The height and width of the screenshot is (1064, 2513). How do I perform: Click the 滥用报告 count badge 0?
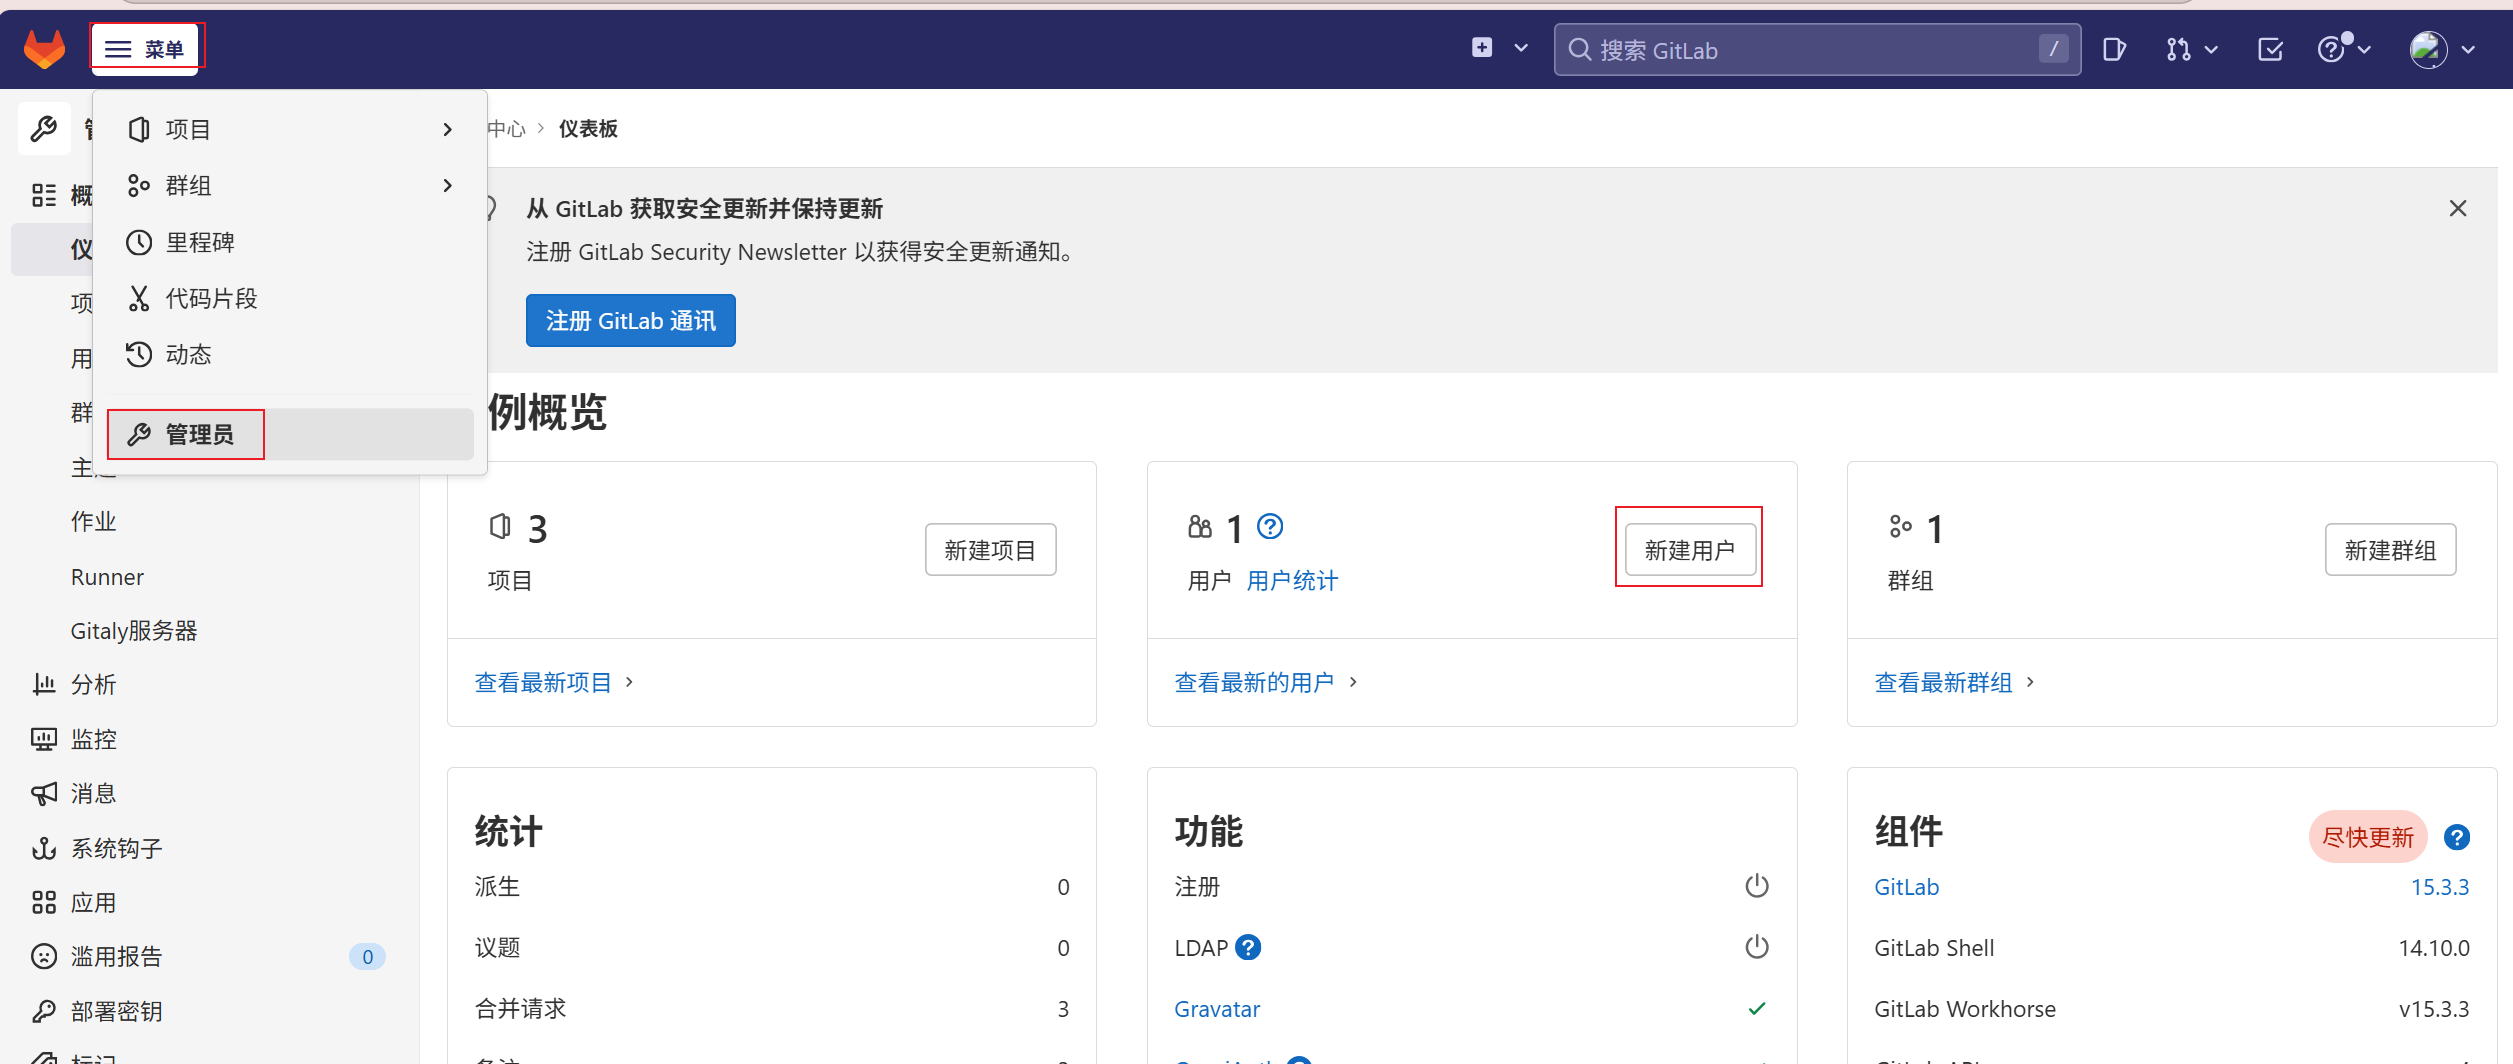coord(367,957)
